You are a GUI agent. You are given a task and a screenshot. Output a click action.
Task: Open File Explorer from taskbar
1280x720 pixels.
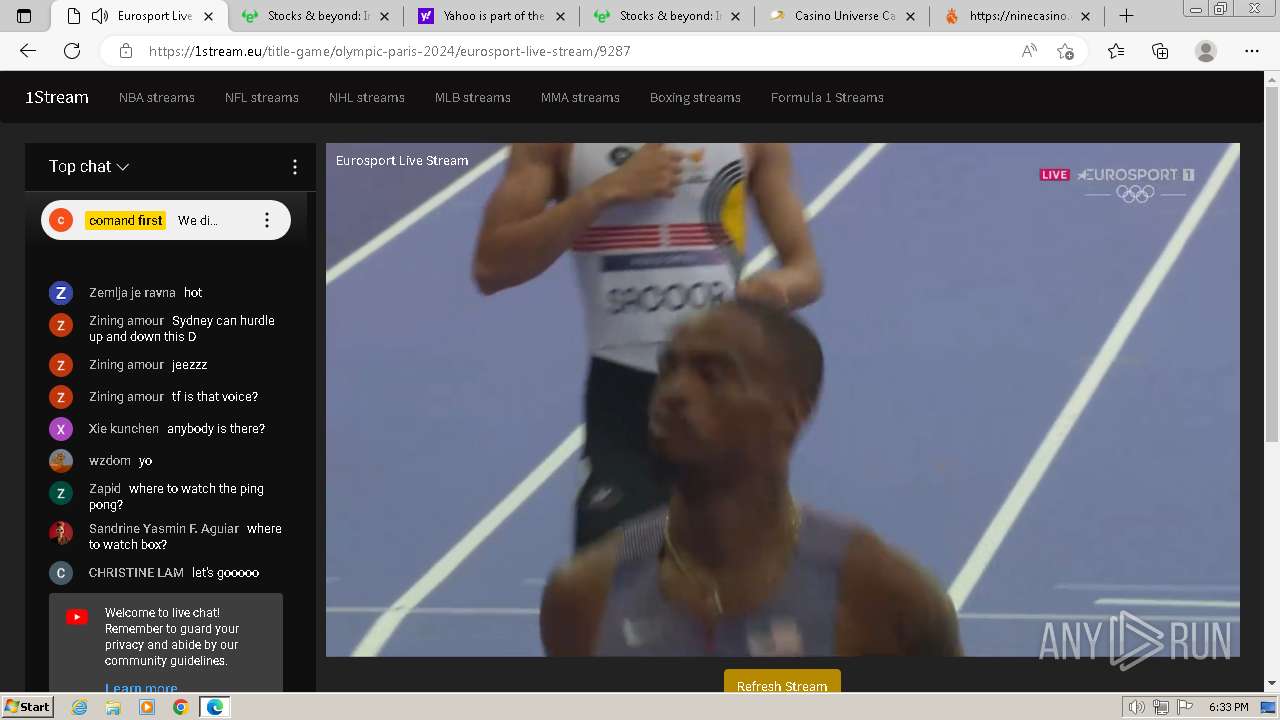click(113, 707)
